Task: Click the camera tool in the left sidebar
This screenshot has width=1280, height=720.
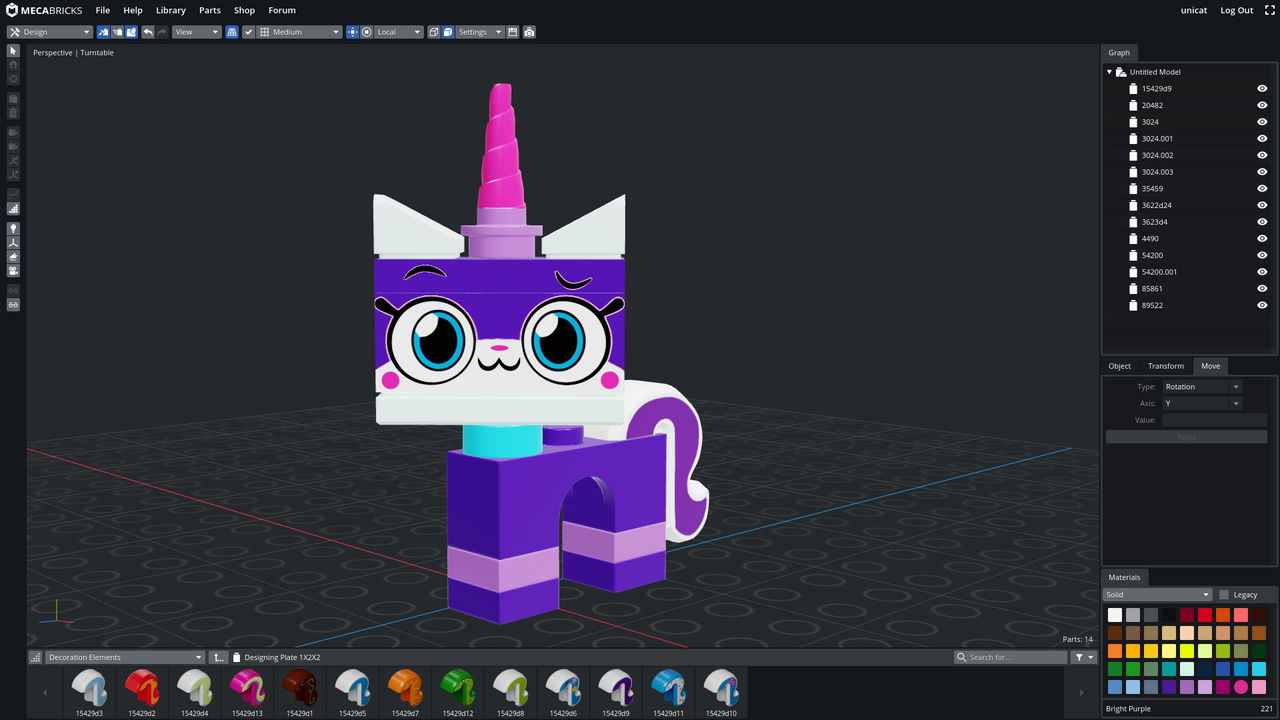Action: [13, 270]
